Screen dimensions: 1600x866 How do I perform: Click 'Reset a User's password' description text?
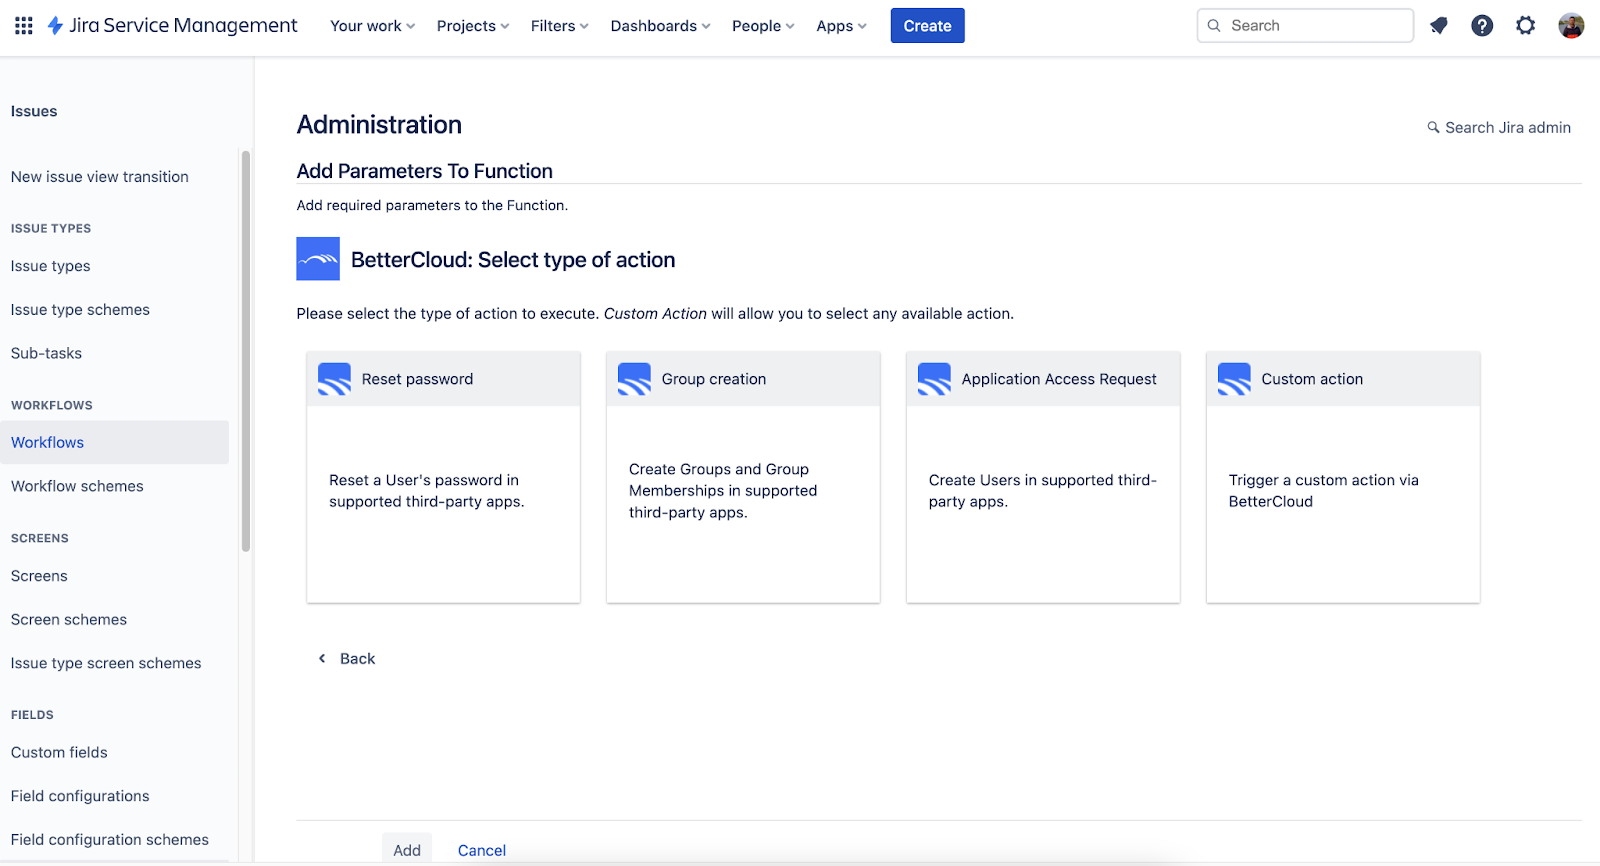[427, 491]
